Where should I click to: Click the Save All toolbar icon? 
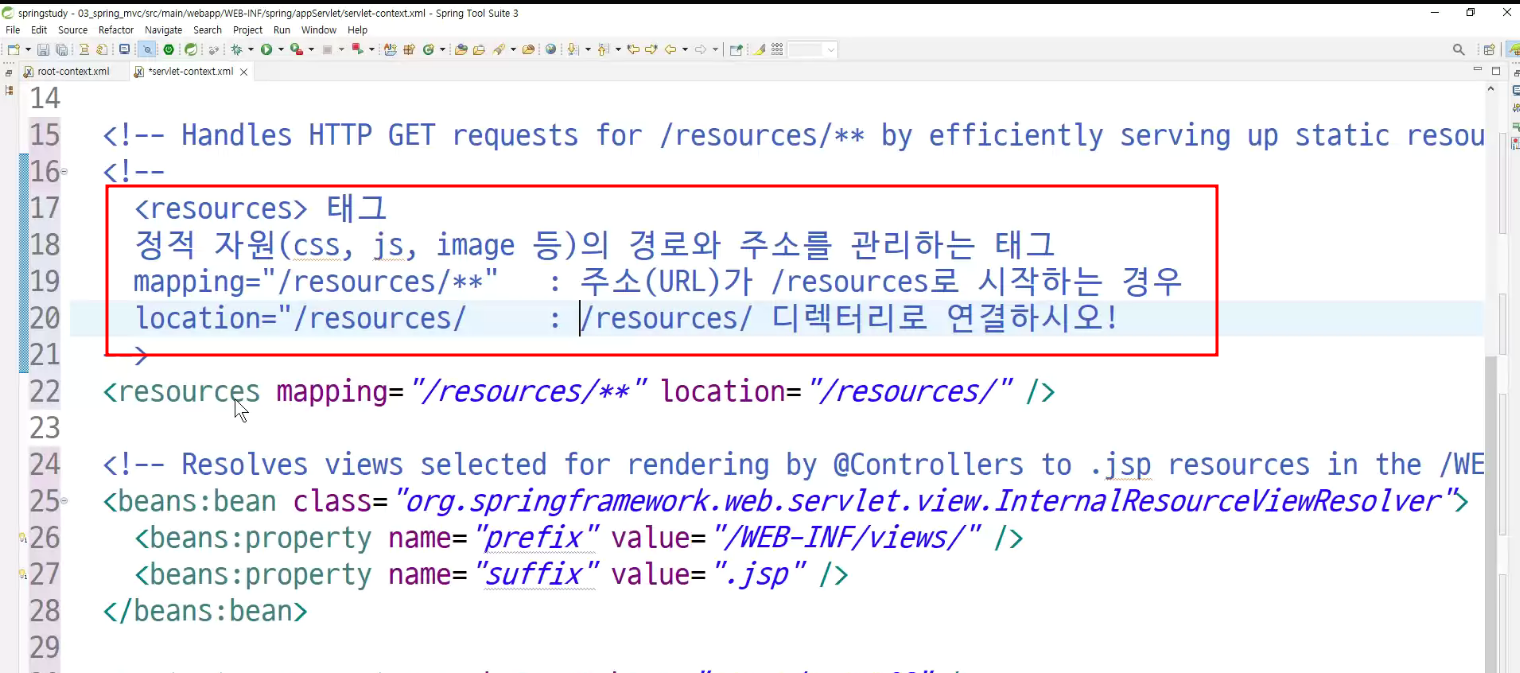coord(62,49)
